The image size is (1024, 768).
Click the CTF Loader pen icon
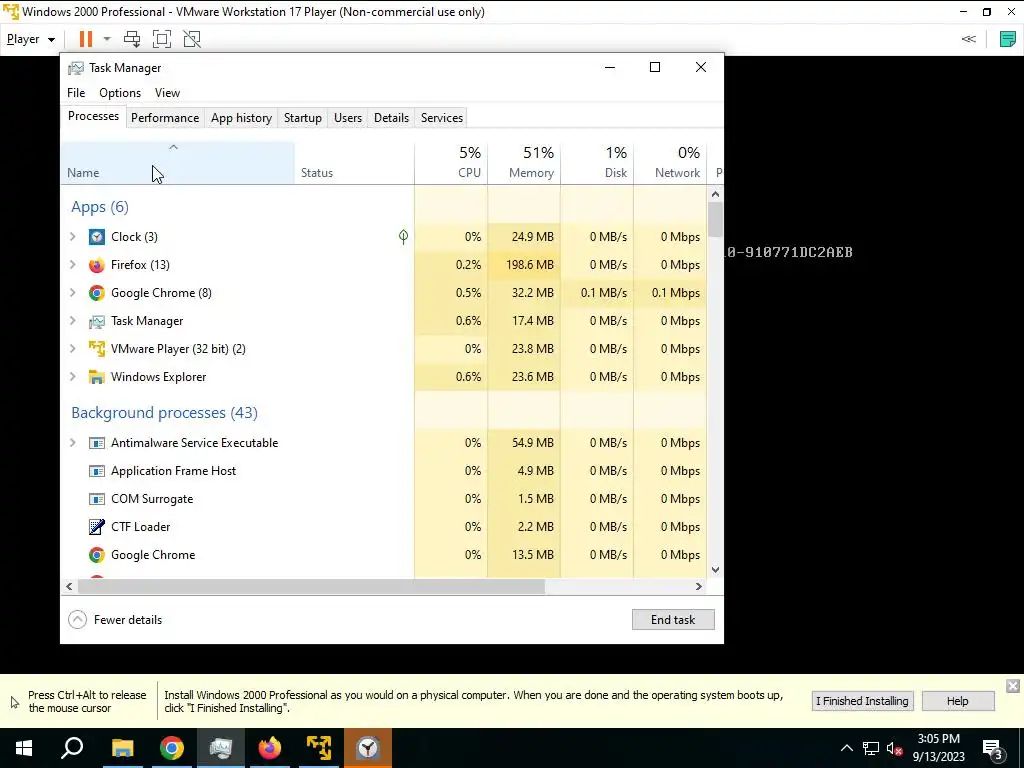(97, 526)
